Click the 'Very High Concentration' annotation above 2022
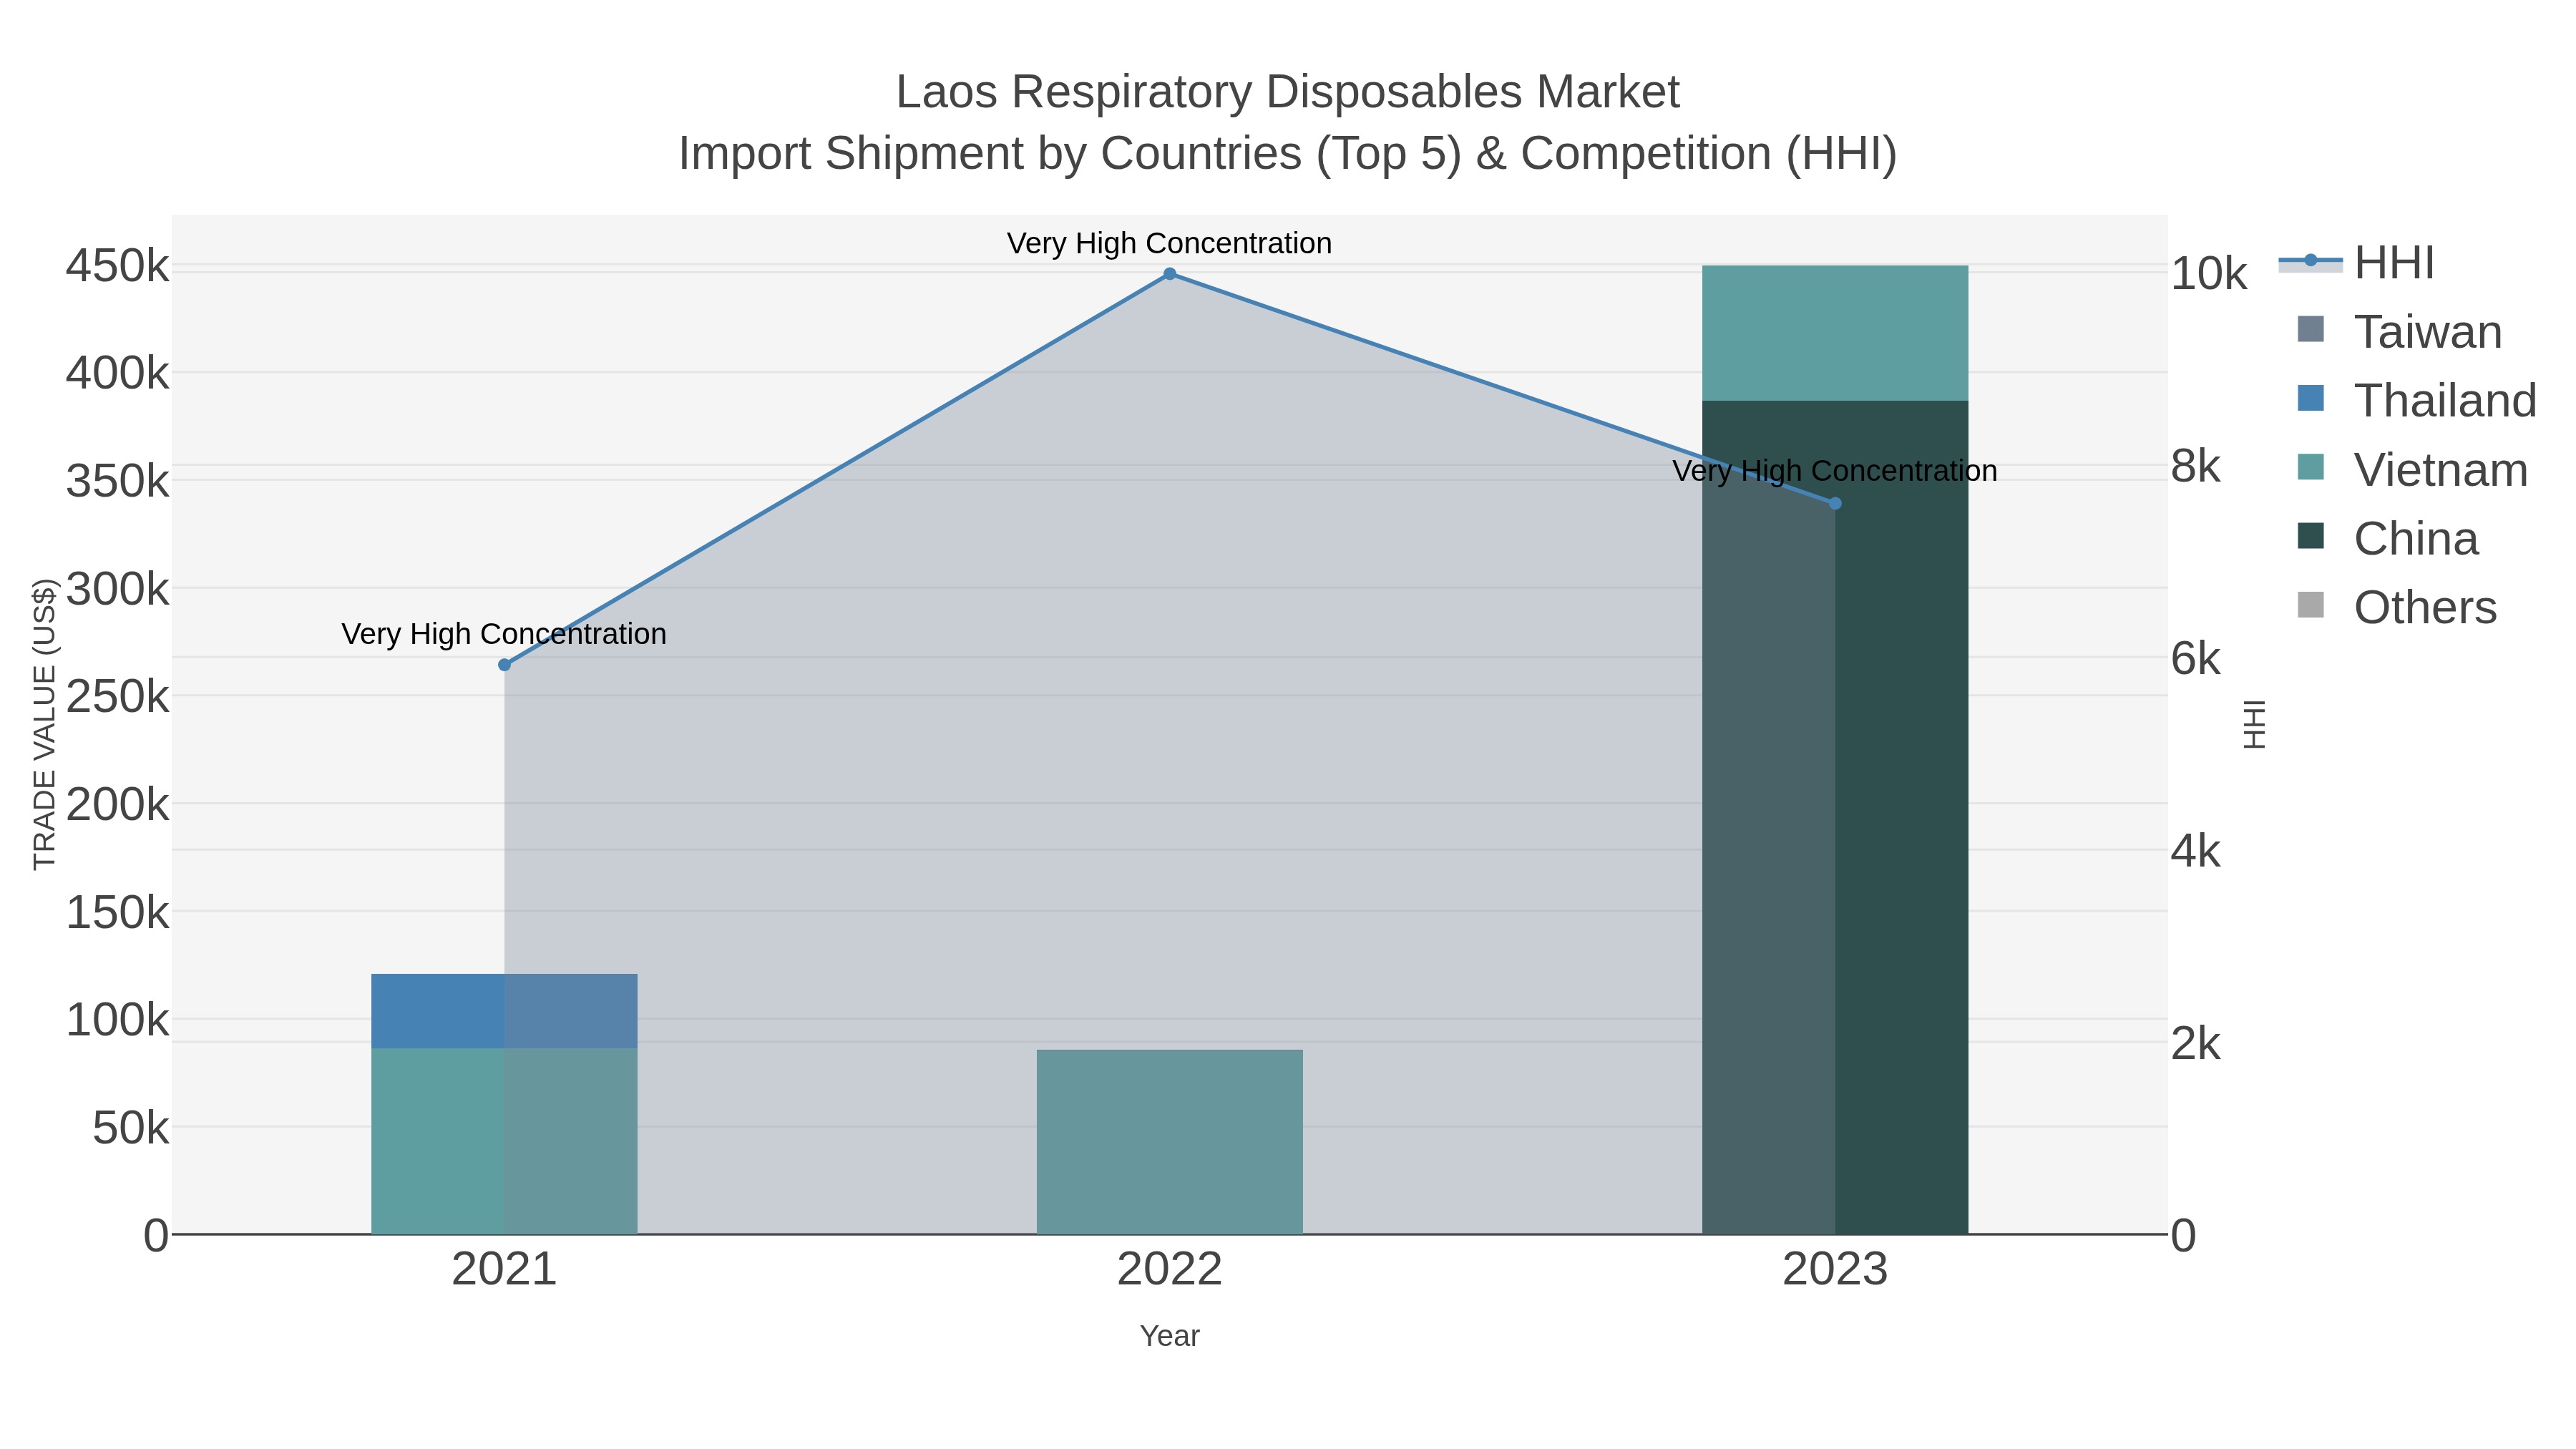The height and width of the screenshot is (1449, 2576). [x=1169, y=243]
